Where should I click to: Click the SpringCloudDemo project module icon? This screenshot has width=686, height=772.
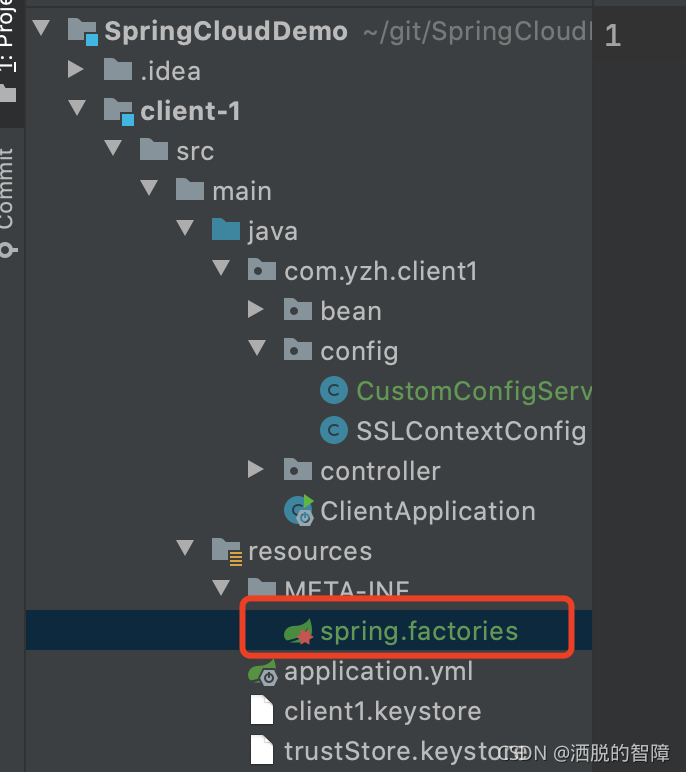82,32
